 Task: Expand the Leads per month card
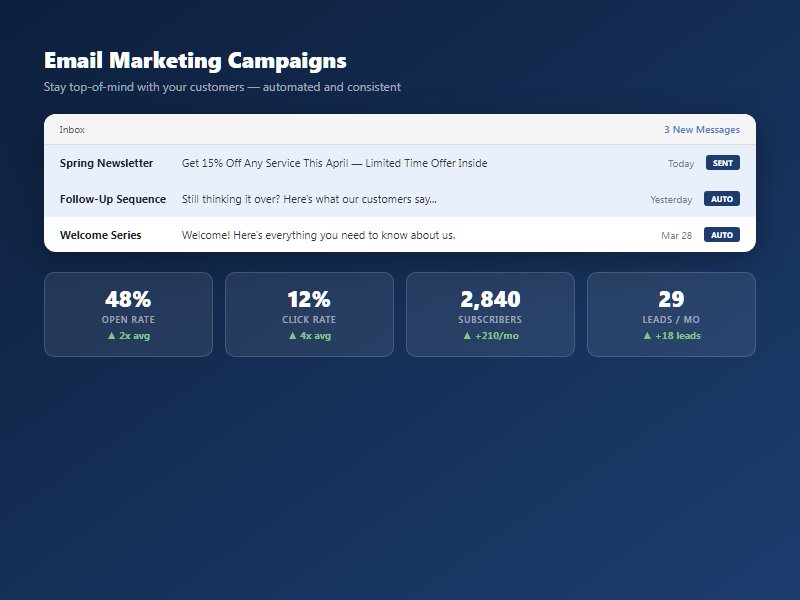click(x=670, y=313)
